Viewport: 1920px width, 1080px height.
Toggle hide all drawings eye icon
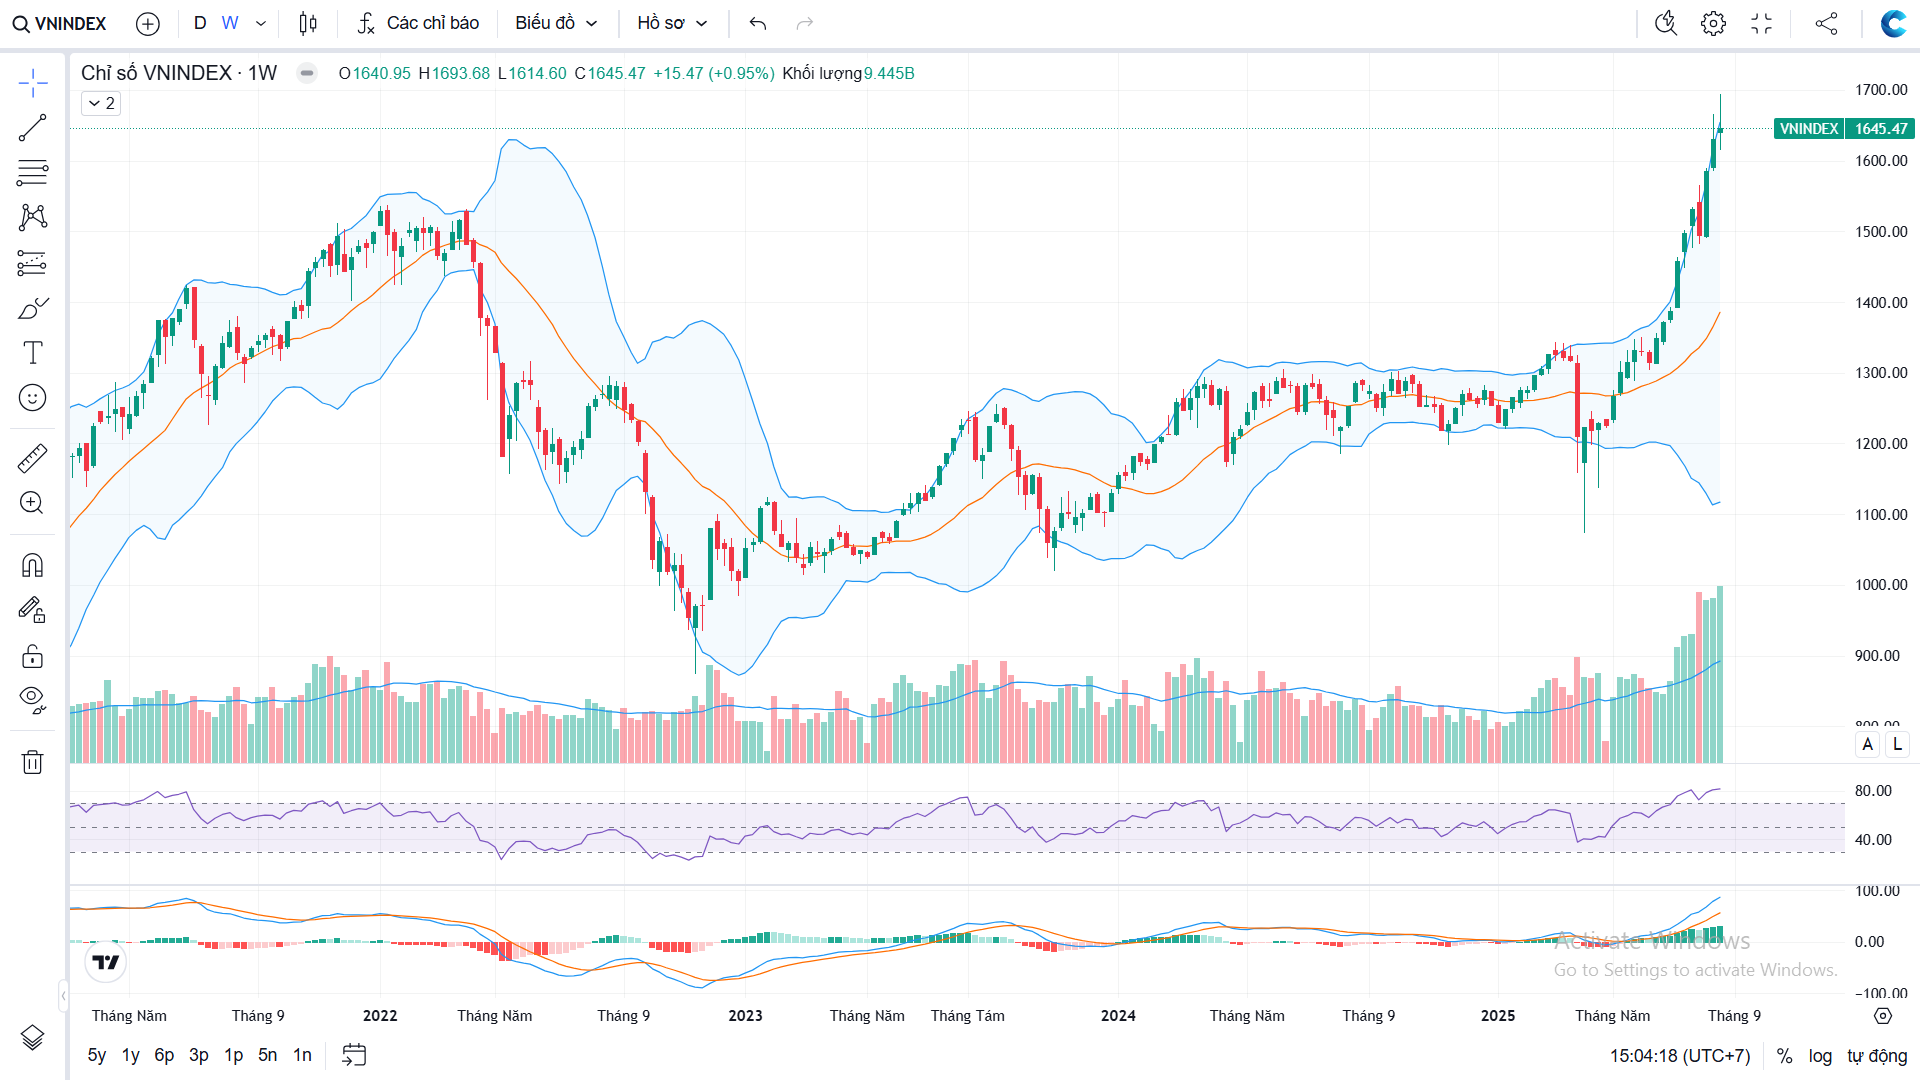click(x=32, y=698)
